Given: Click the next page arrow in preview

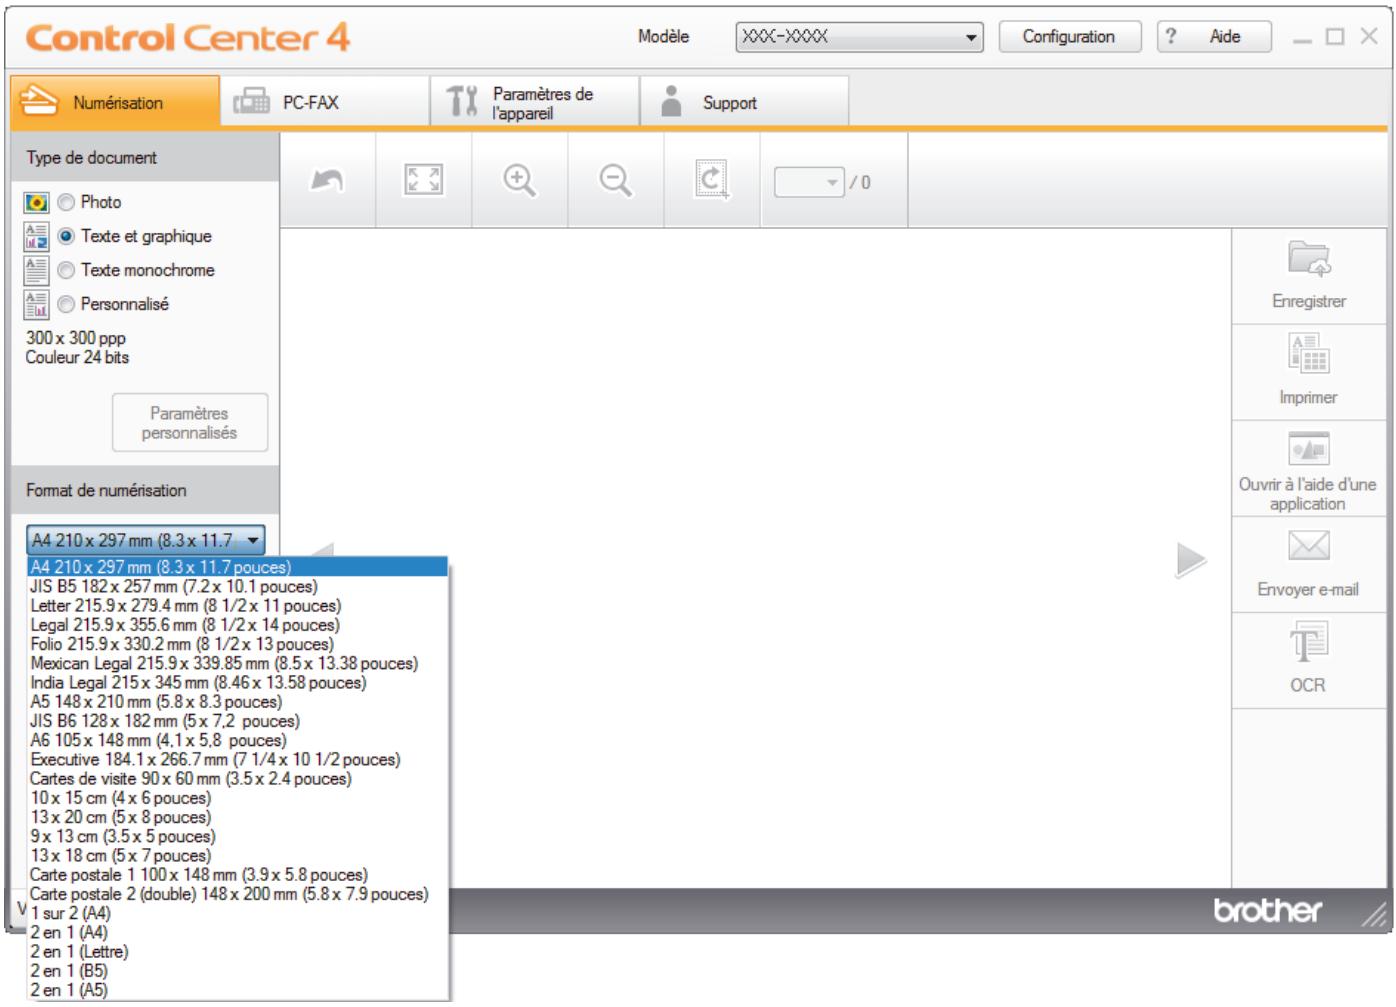Looking at the screenshot, I should (x=1190, y=560).
